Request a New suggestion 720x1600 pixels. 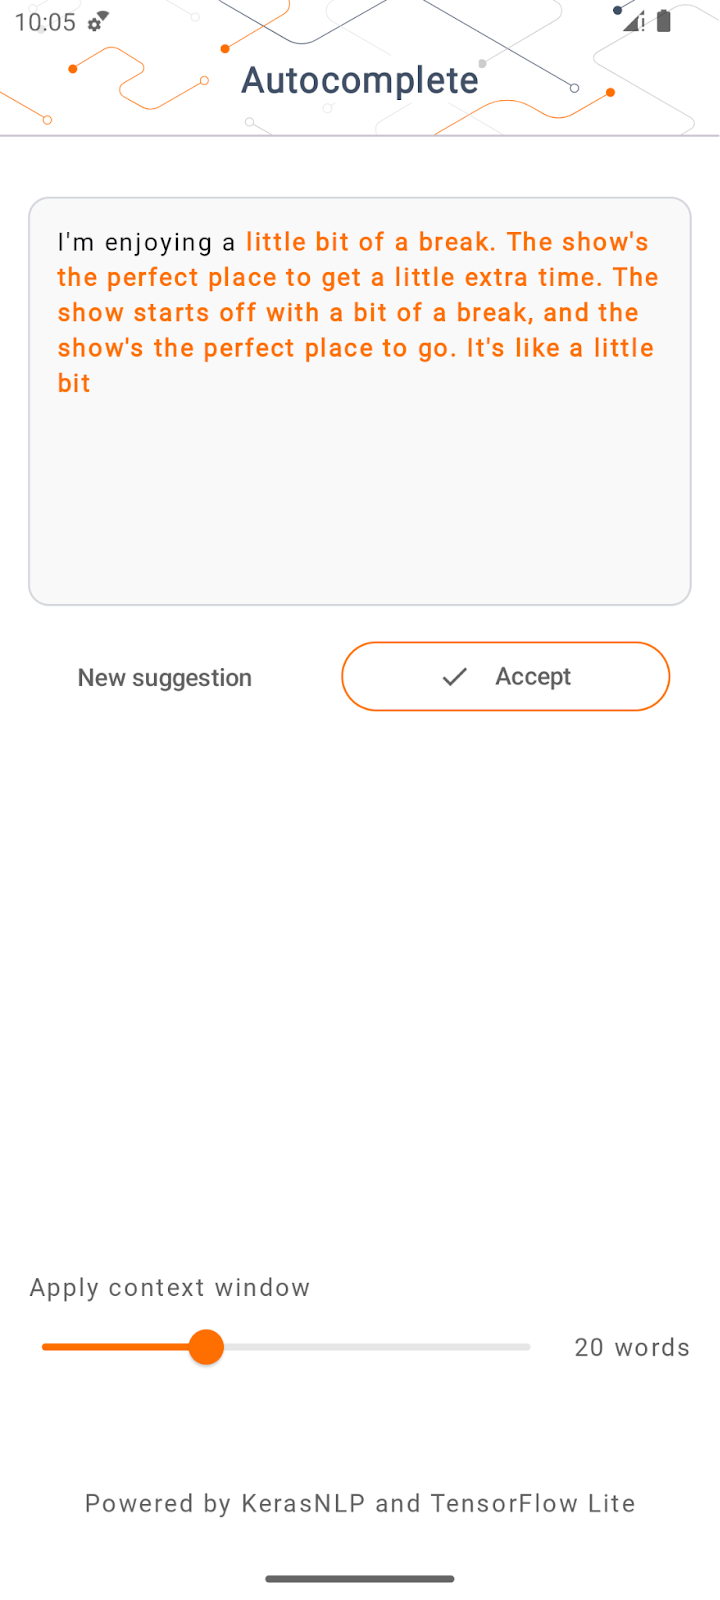tap(165, 677)
